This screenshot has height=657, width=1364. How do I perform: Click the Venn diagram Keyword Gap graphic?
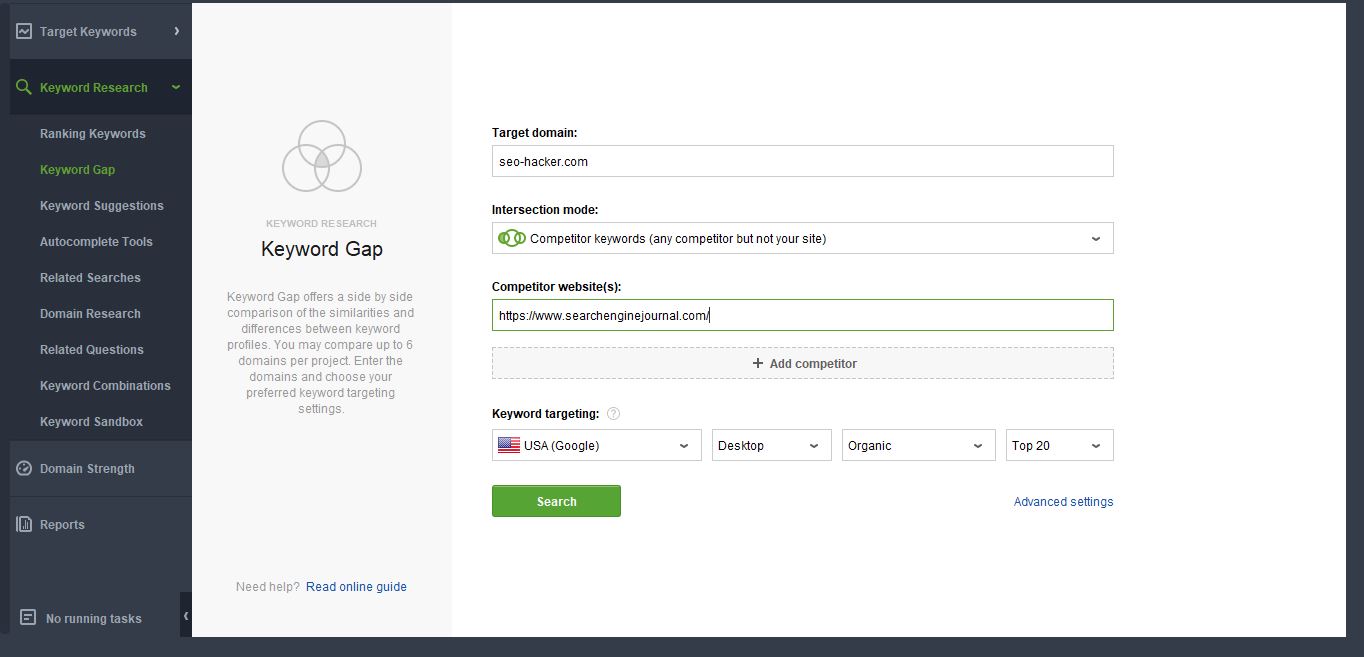(321, 156)
